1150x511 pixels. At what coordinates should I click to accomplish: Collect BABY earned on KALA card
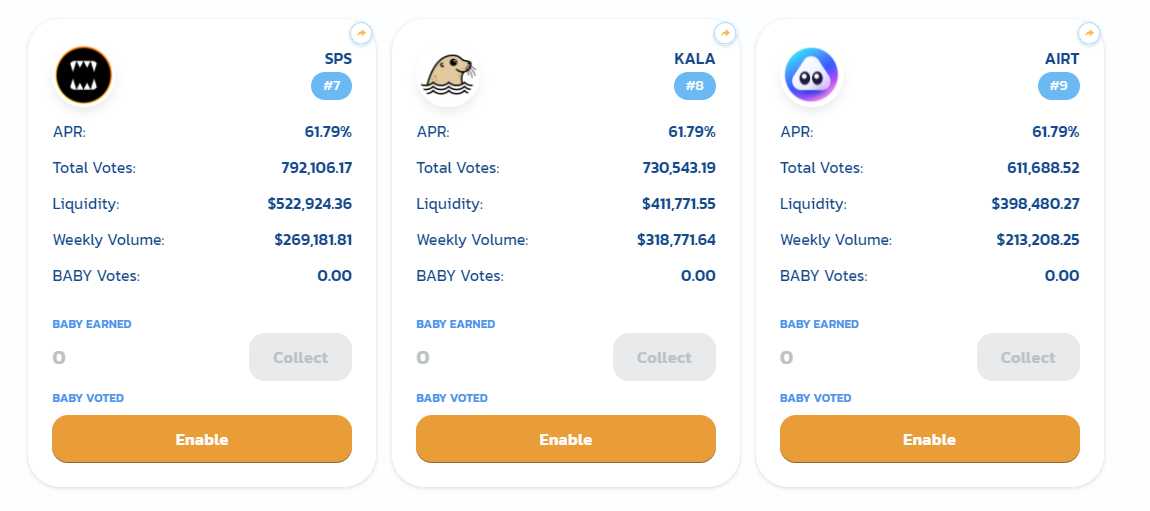[664, 357]
